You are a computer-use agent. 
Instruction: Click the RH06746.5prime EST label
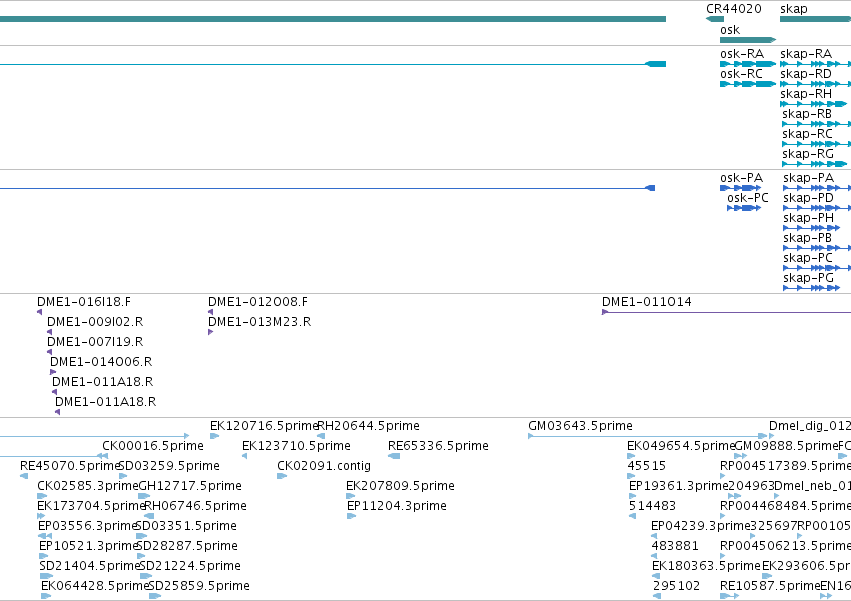click(x=195, y=506)
